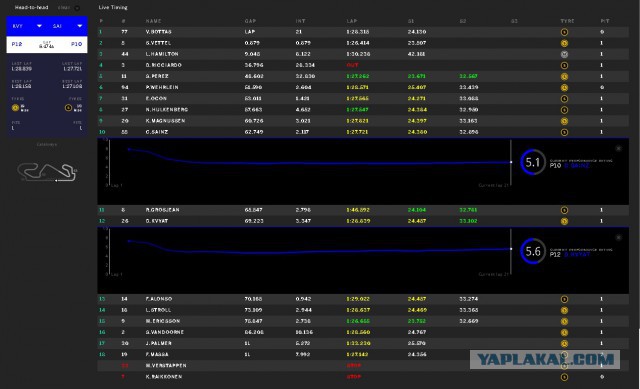Screen dimensions: 640x389
Task: Open the KVY driver dropdown
Action: click(39, 26)
